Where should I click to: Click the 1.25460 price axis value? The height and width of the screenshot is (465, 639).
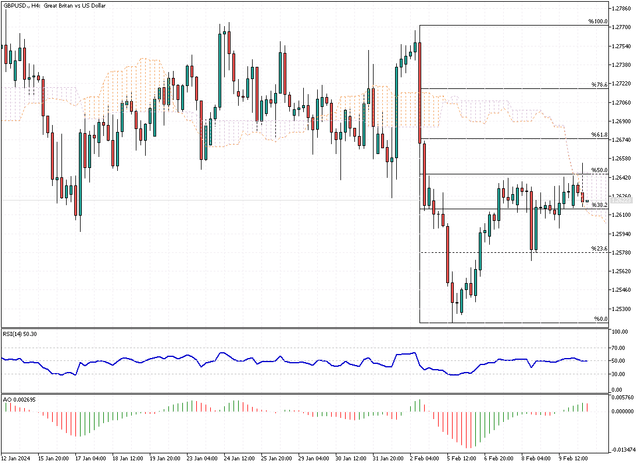click(621, 290)
